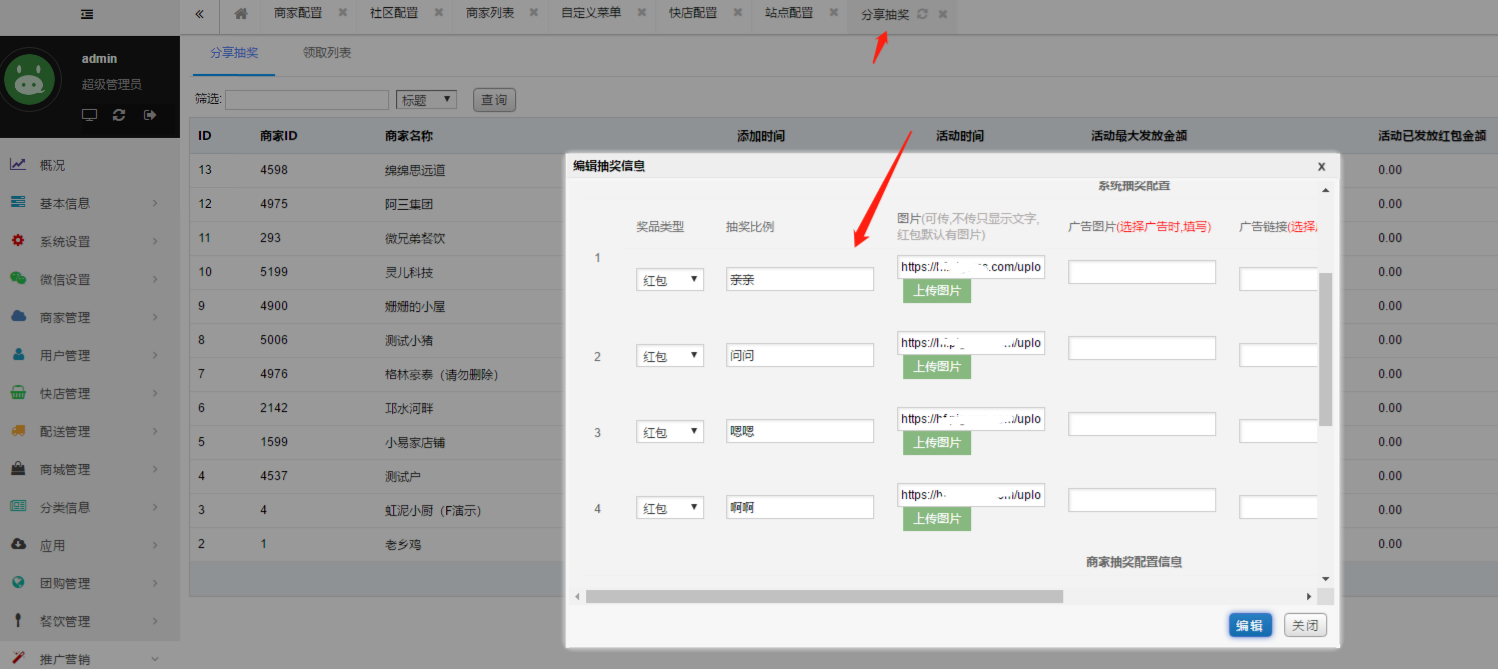Open row 2 奖品类型 红包 dropdown

click(x=670, y=356)
